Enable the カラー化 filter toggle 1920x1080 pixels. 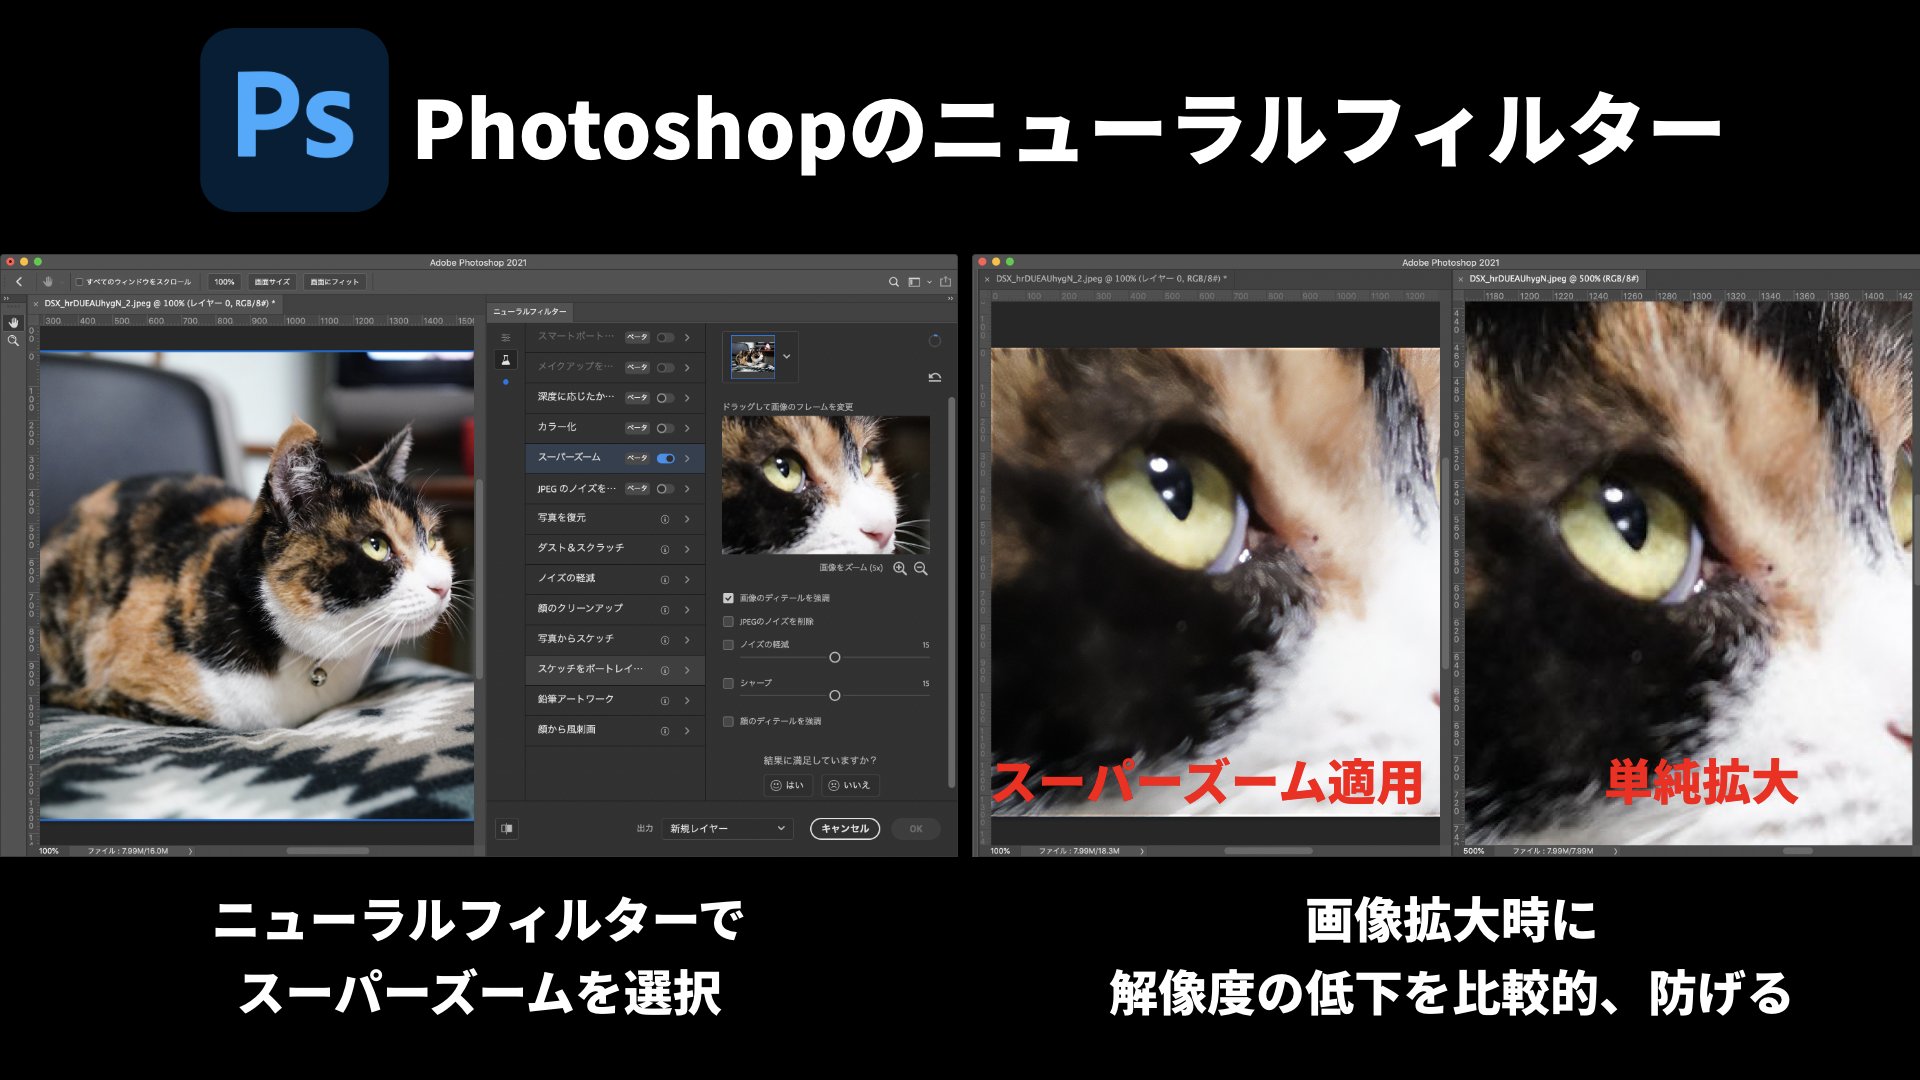665,428
